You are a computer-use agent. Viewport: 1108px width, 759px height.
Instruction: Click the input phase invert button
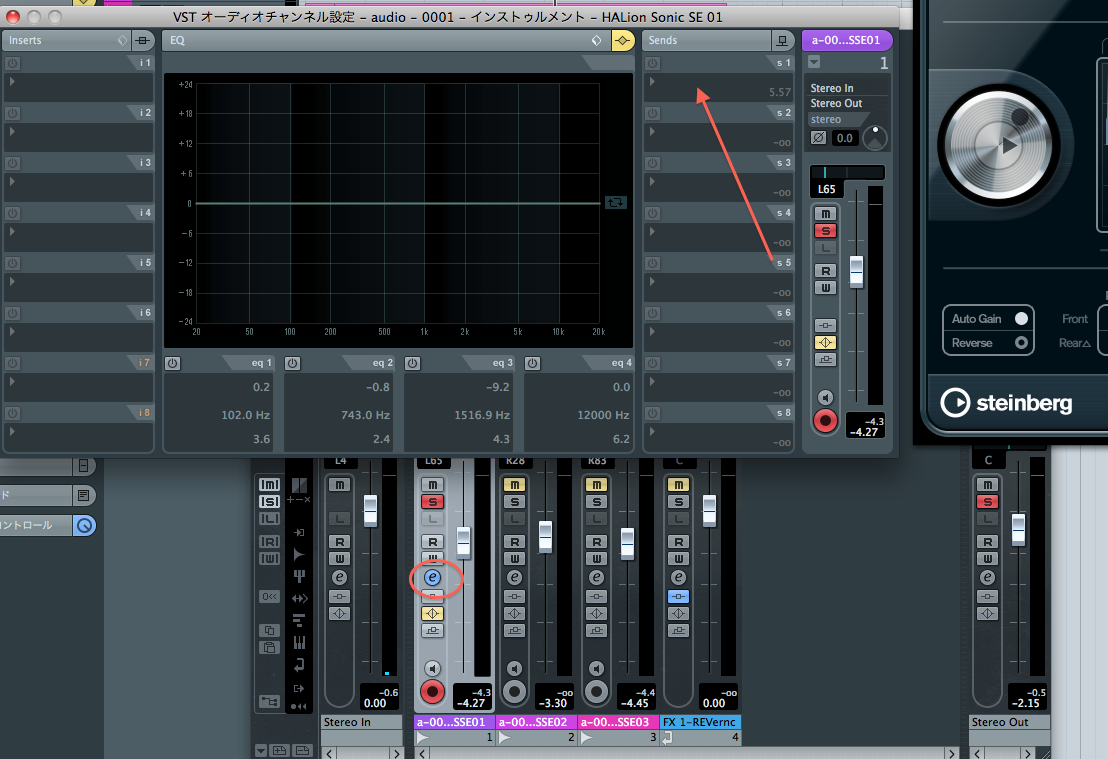(819, 138)
